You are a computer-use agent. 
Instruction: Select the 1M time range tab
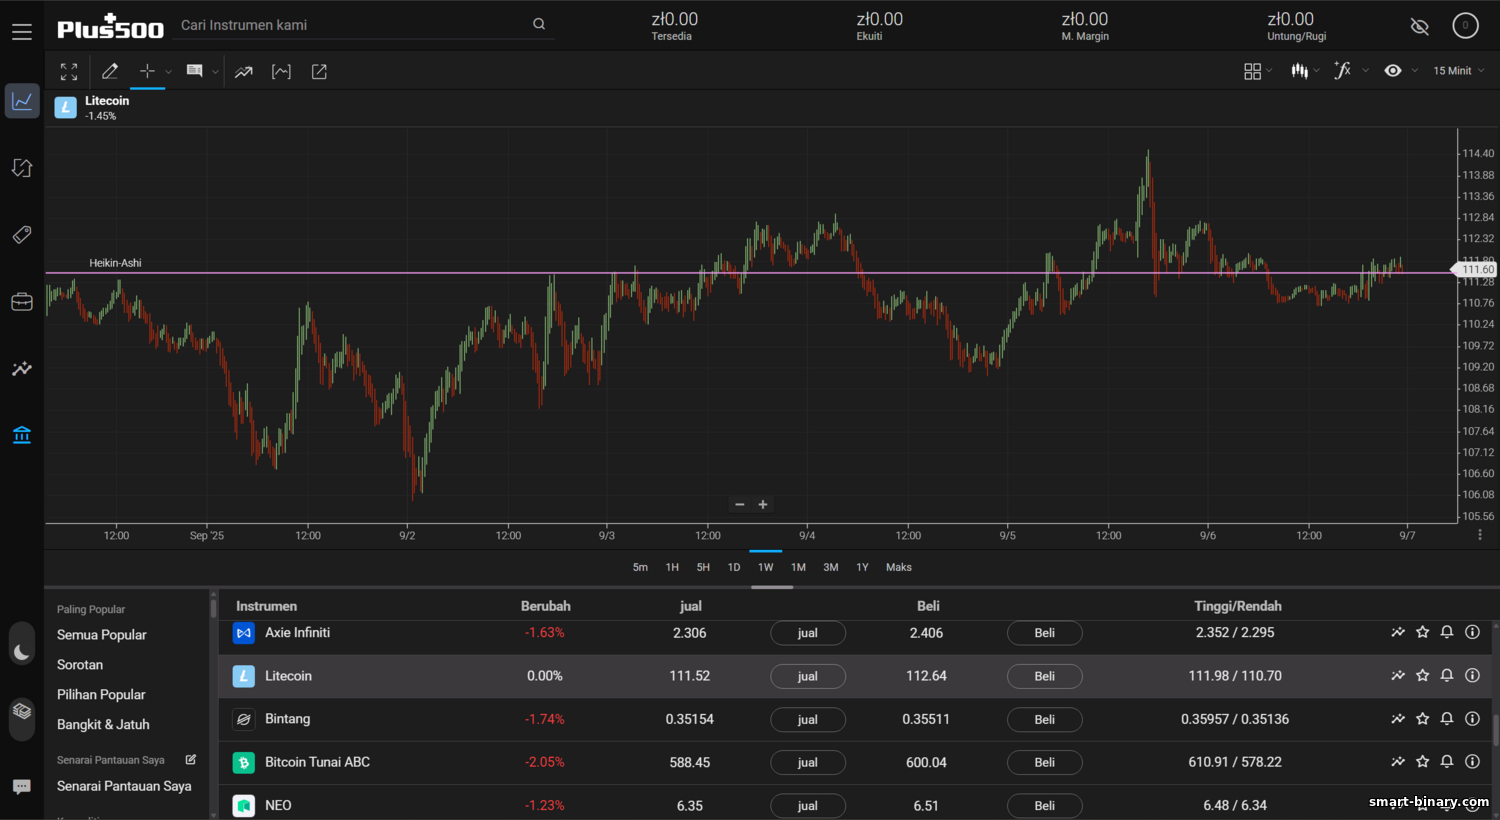[x=798, y=567]
